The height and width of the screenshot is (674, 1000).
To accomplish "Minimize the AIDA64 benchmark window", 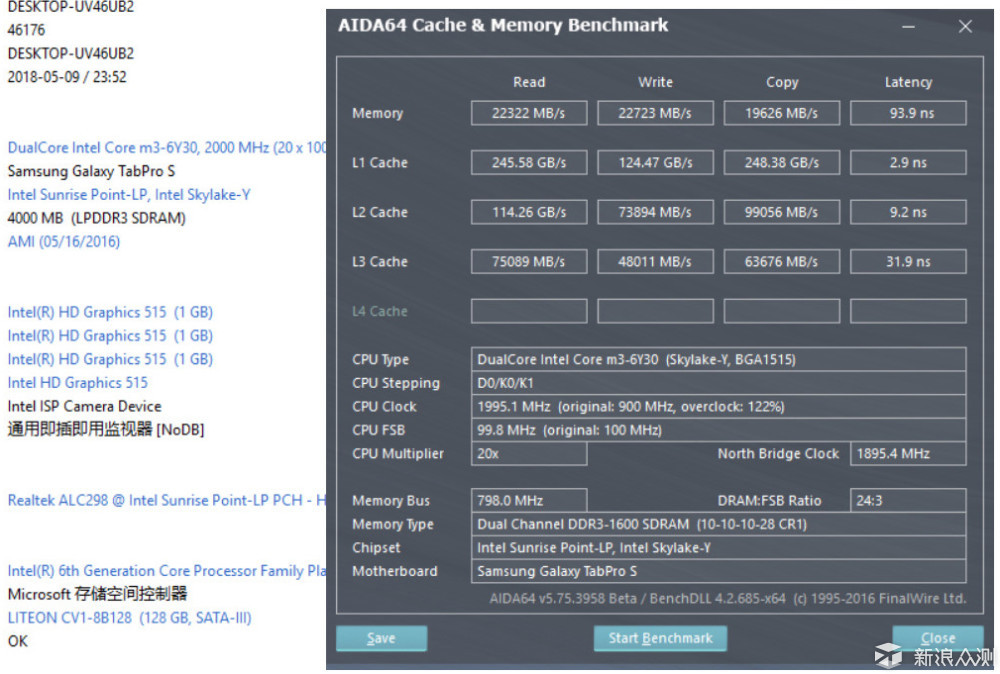I will (x=909, y=27).
